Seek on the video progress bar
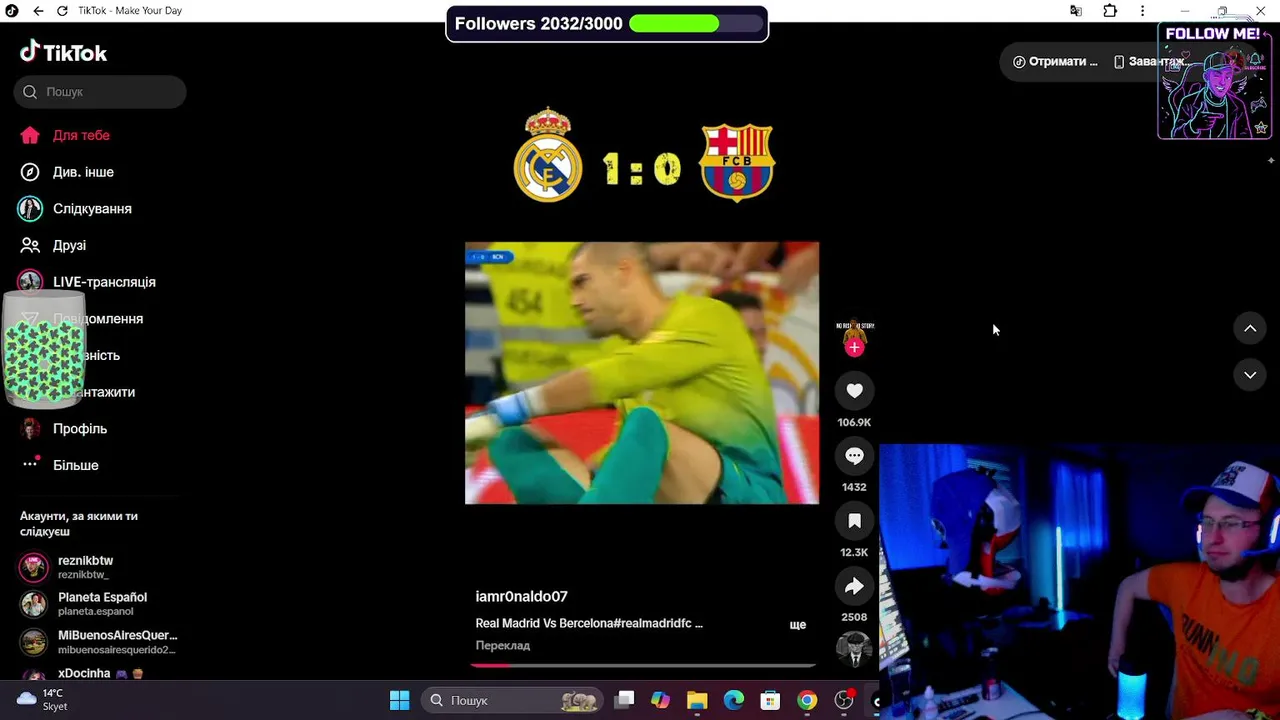The image size is (1280, 720). point(643,664)
